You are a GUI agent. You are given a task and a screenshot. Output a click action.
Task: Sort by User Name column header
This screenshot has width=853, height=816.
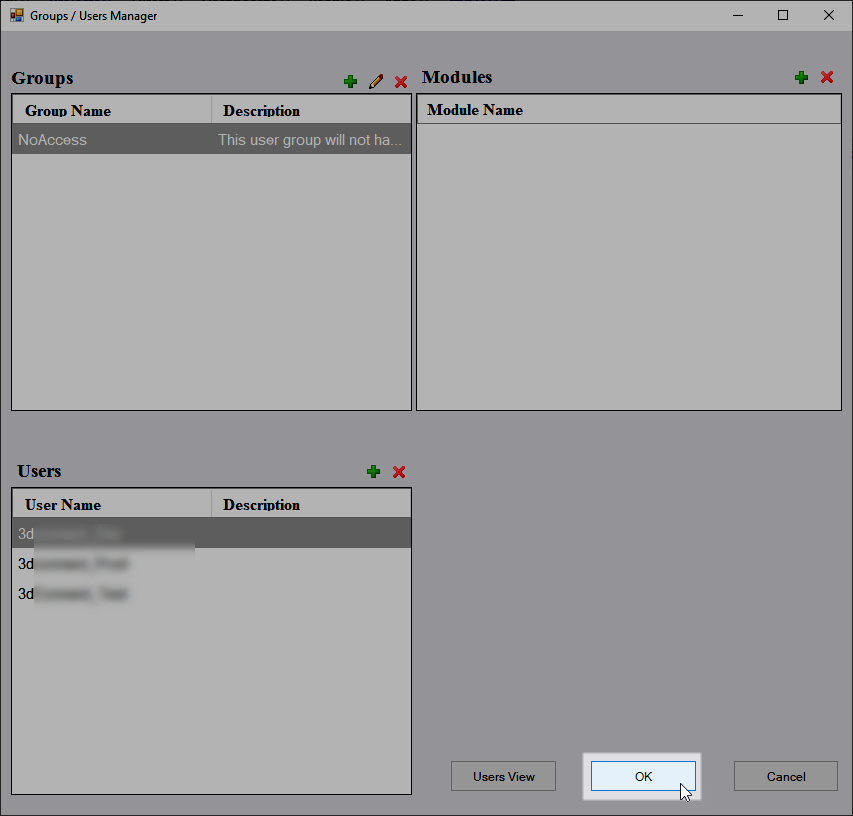click(x=110, y=504)
